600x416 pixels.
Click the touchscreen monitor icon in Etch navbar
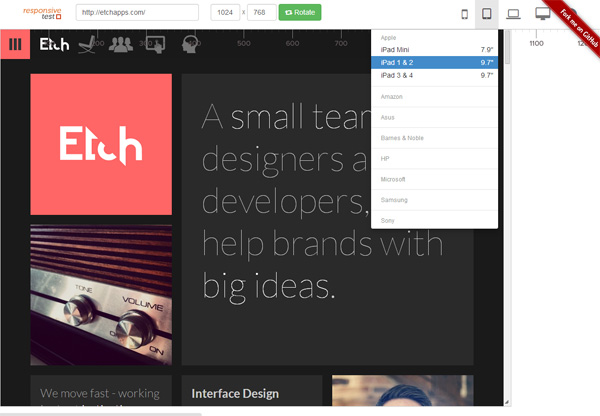tap(155, 44)
